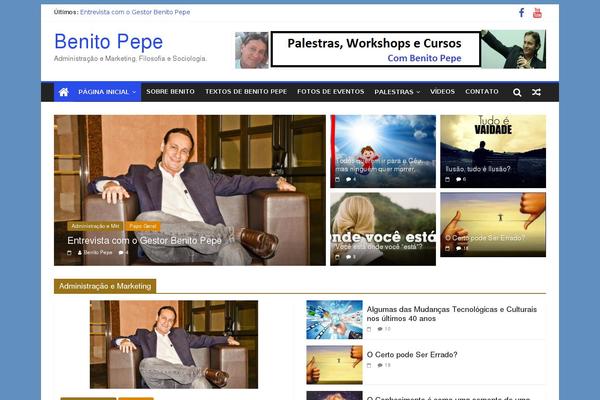Click comment icon on Entrevista featured post
Viewport: 600px width, 400px height.
[x=121, y=253]
